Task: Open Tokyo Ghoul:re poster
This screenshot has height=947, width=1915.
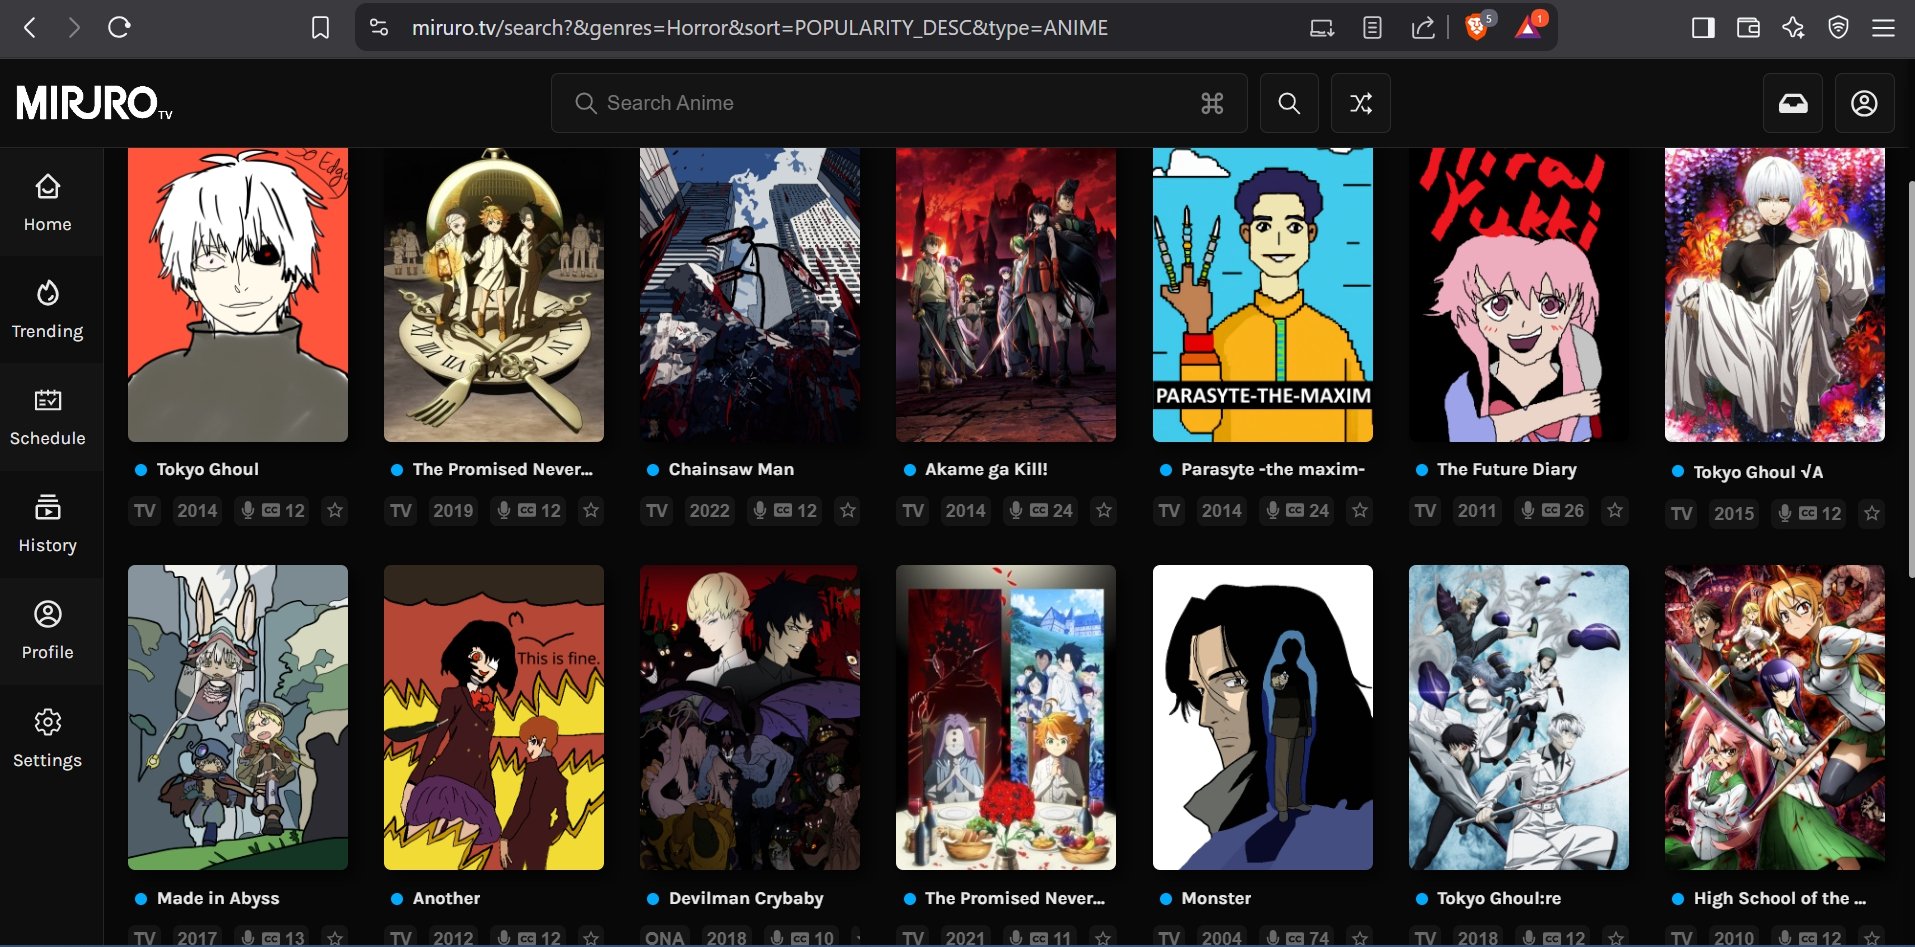Action: point(1518,717)
